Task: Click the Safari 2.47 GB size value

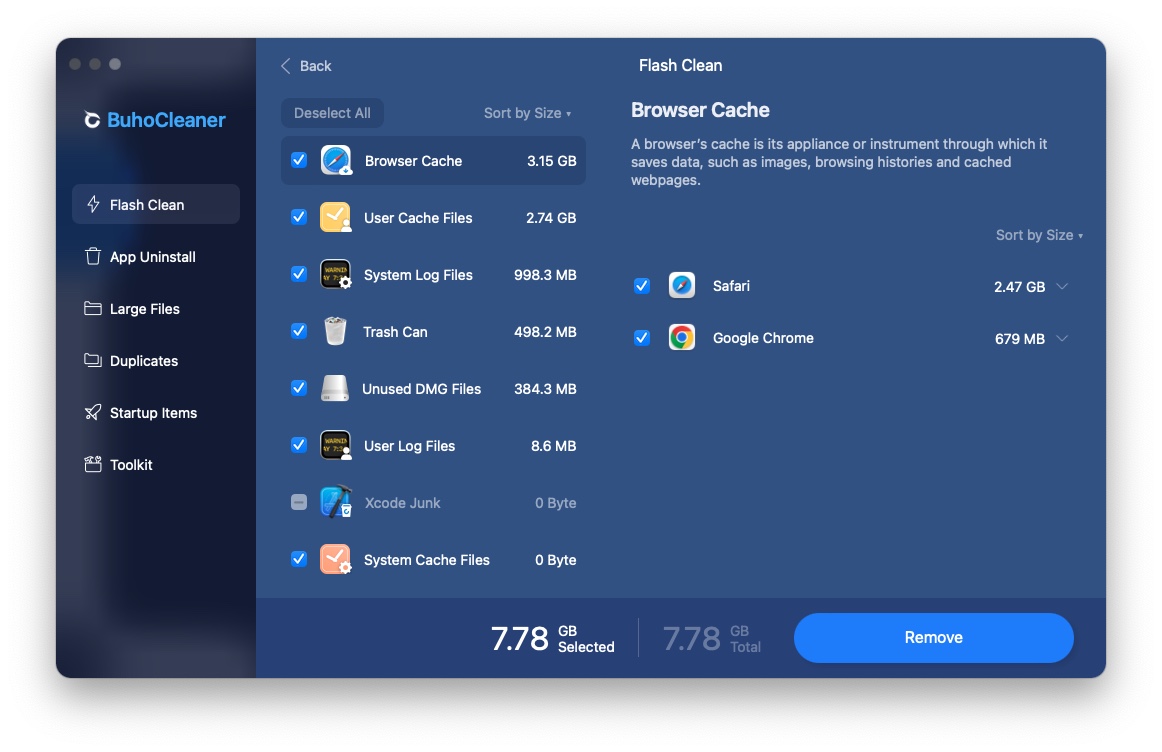Action: (x=1019, y=287)
